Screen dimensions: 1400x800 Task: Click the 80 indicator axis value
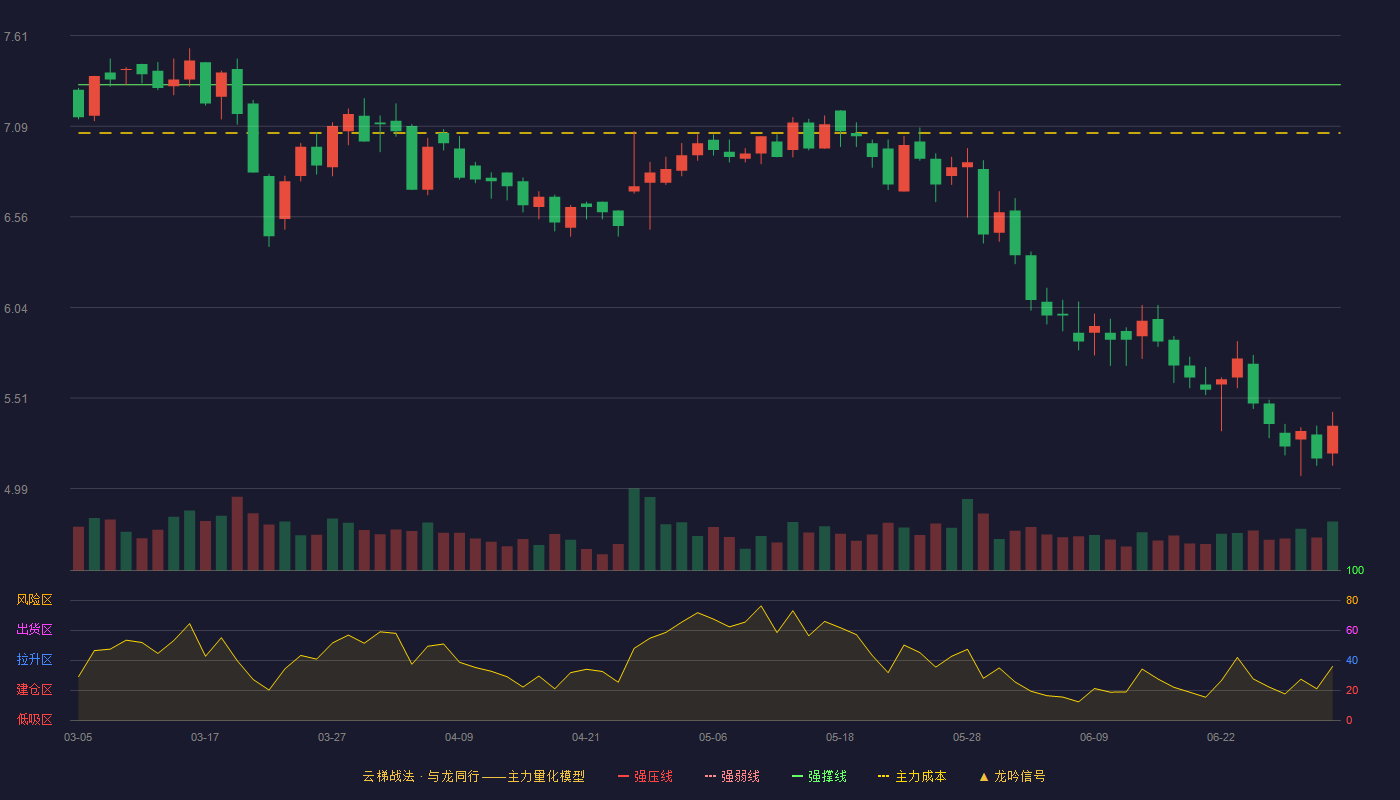pos(1352,600)
